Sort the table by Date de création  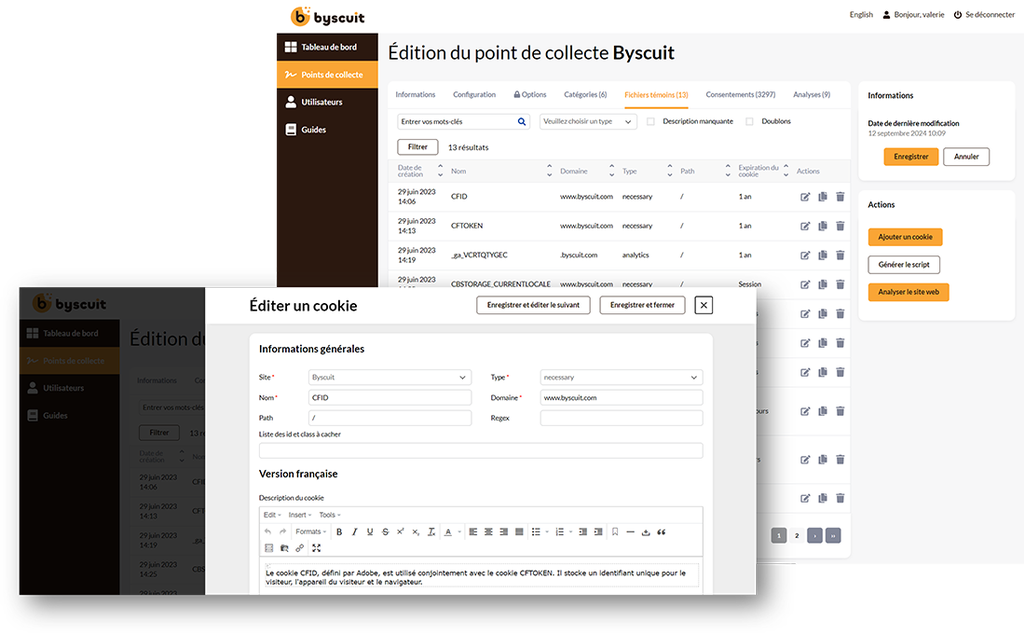(440, 171)
